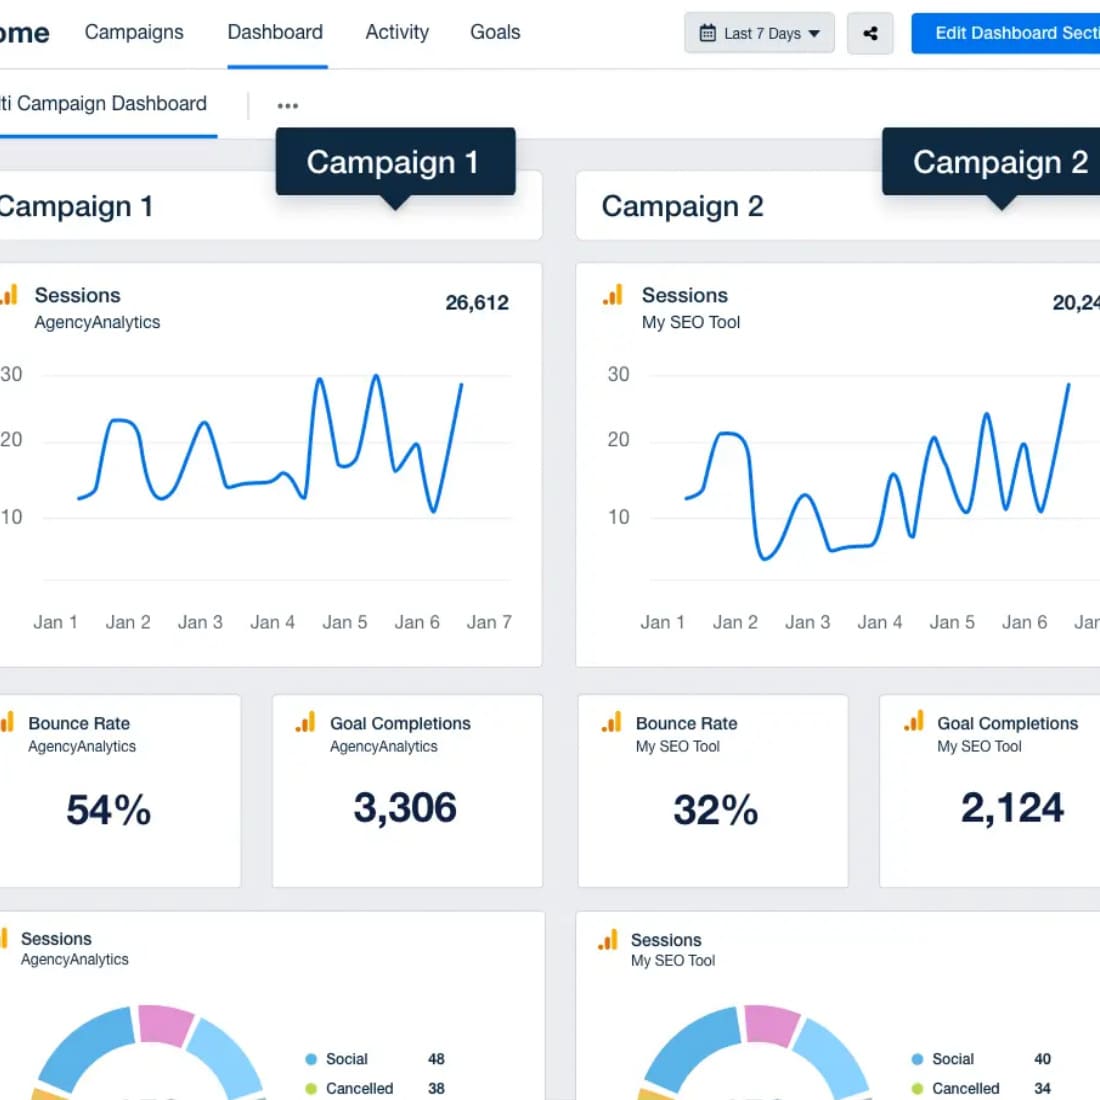
Task: Click Social legend label in My SEO Tool card
Action: click(953, 1059)
